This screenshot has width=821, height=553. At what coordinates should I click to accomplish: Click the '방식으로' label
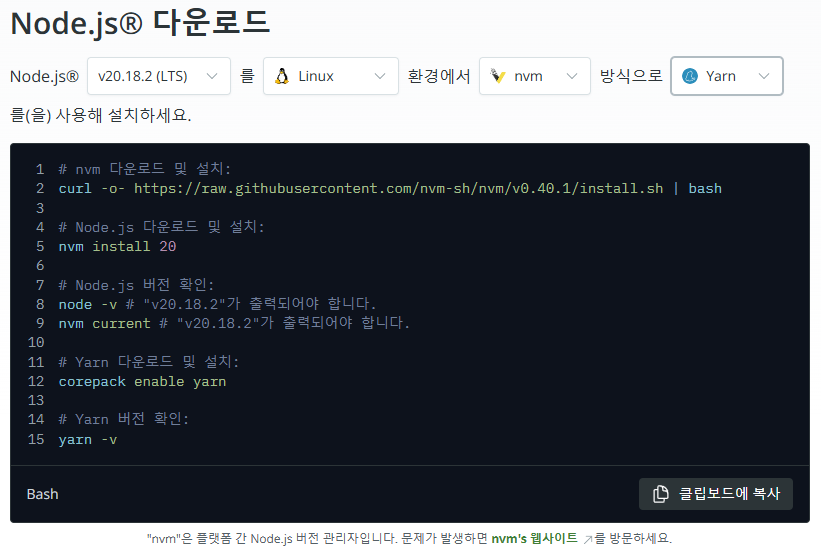(x=631, y=76)
